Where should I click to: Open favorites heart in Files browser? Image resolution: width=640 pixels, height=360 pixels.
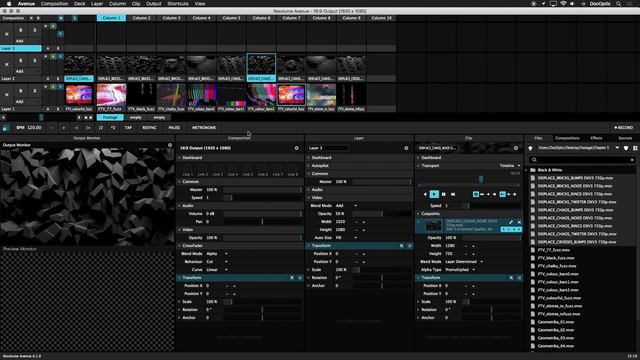pyautogui.click(x=626, y=148)
